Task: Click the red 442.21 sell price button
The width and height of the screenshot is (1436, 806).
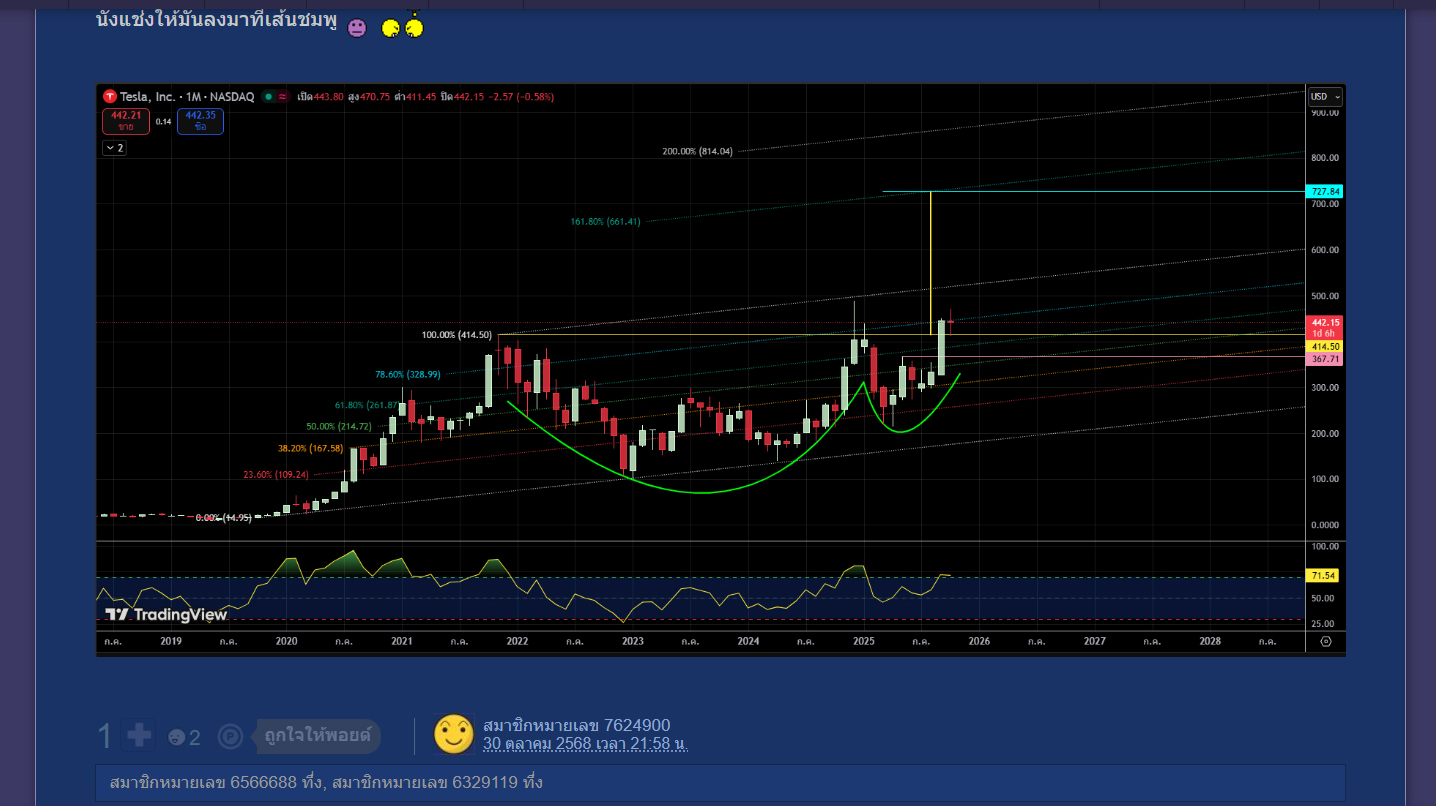Action: click(x=126, y=121)
